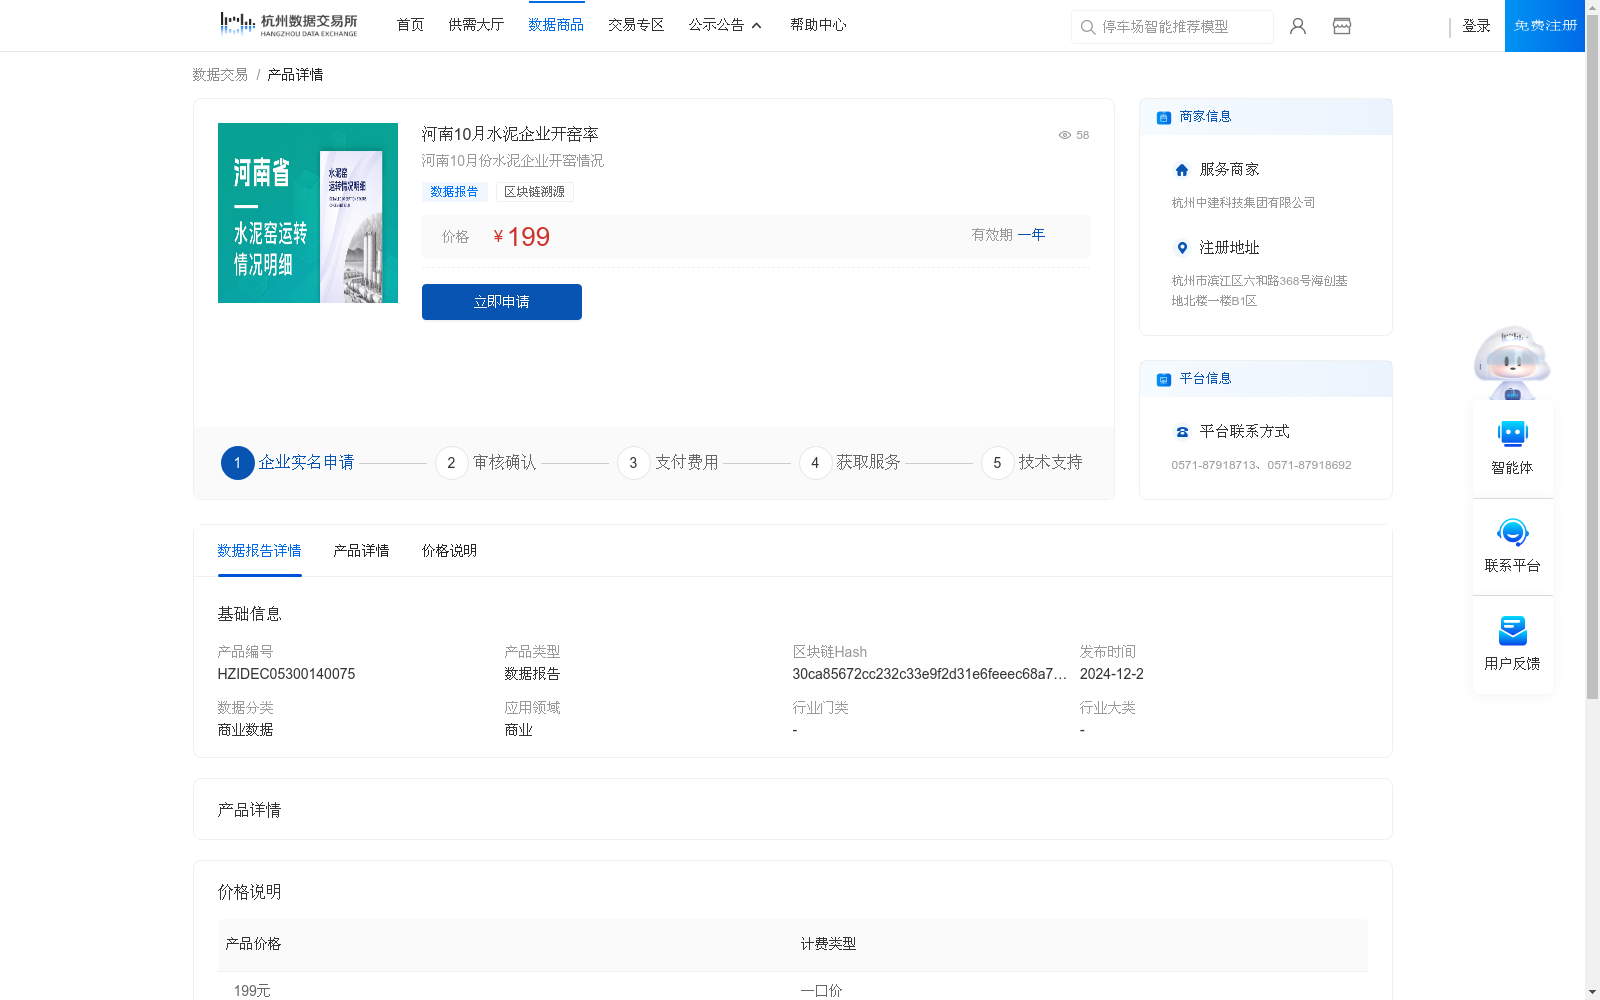Open 帮助中心 navigation item
The width and height of the screenshot is (1600, 1000).
tap(818, 25)
